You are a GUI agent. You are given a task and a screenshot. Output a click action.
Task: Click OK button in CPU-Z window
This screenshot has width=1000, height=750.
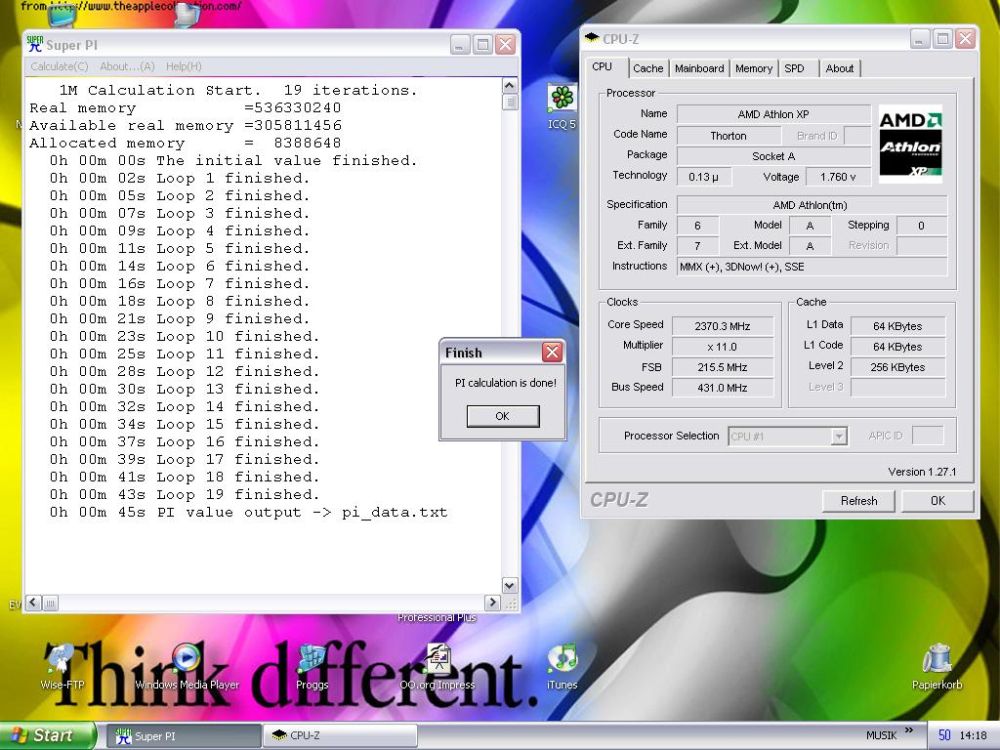tap(938, 501)
